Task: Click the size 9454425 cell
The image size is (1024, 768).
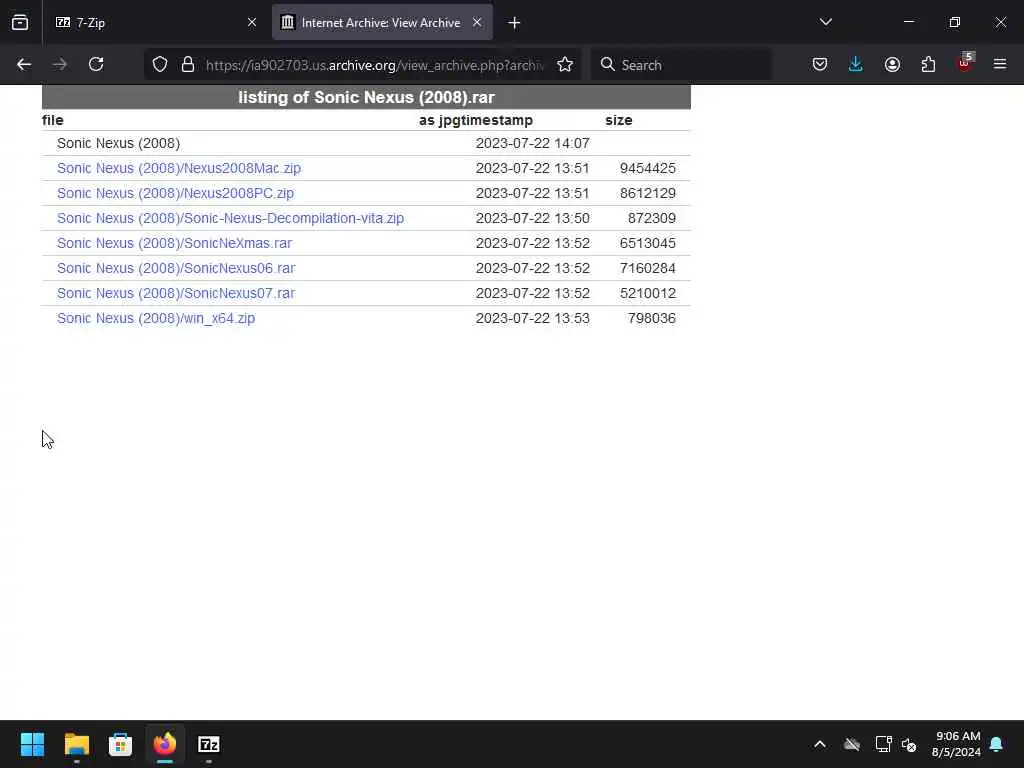Action: [648, 168]
